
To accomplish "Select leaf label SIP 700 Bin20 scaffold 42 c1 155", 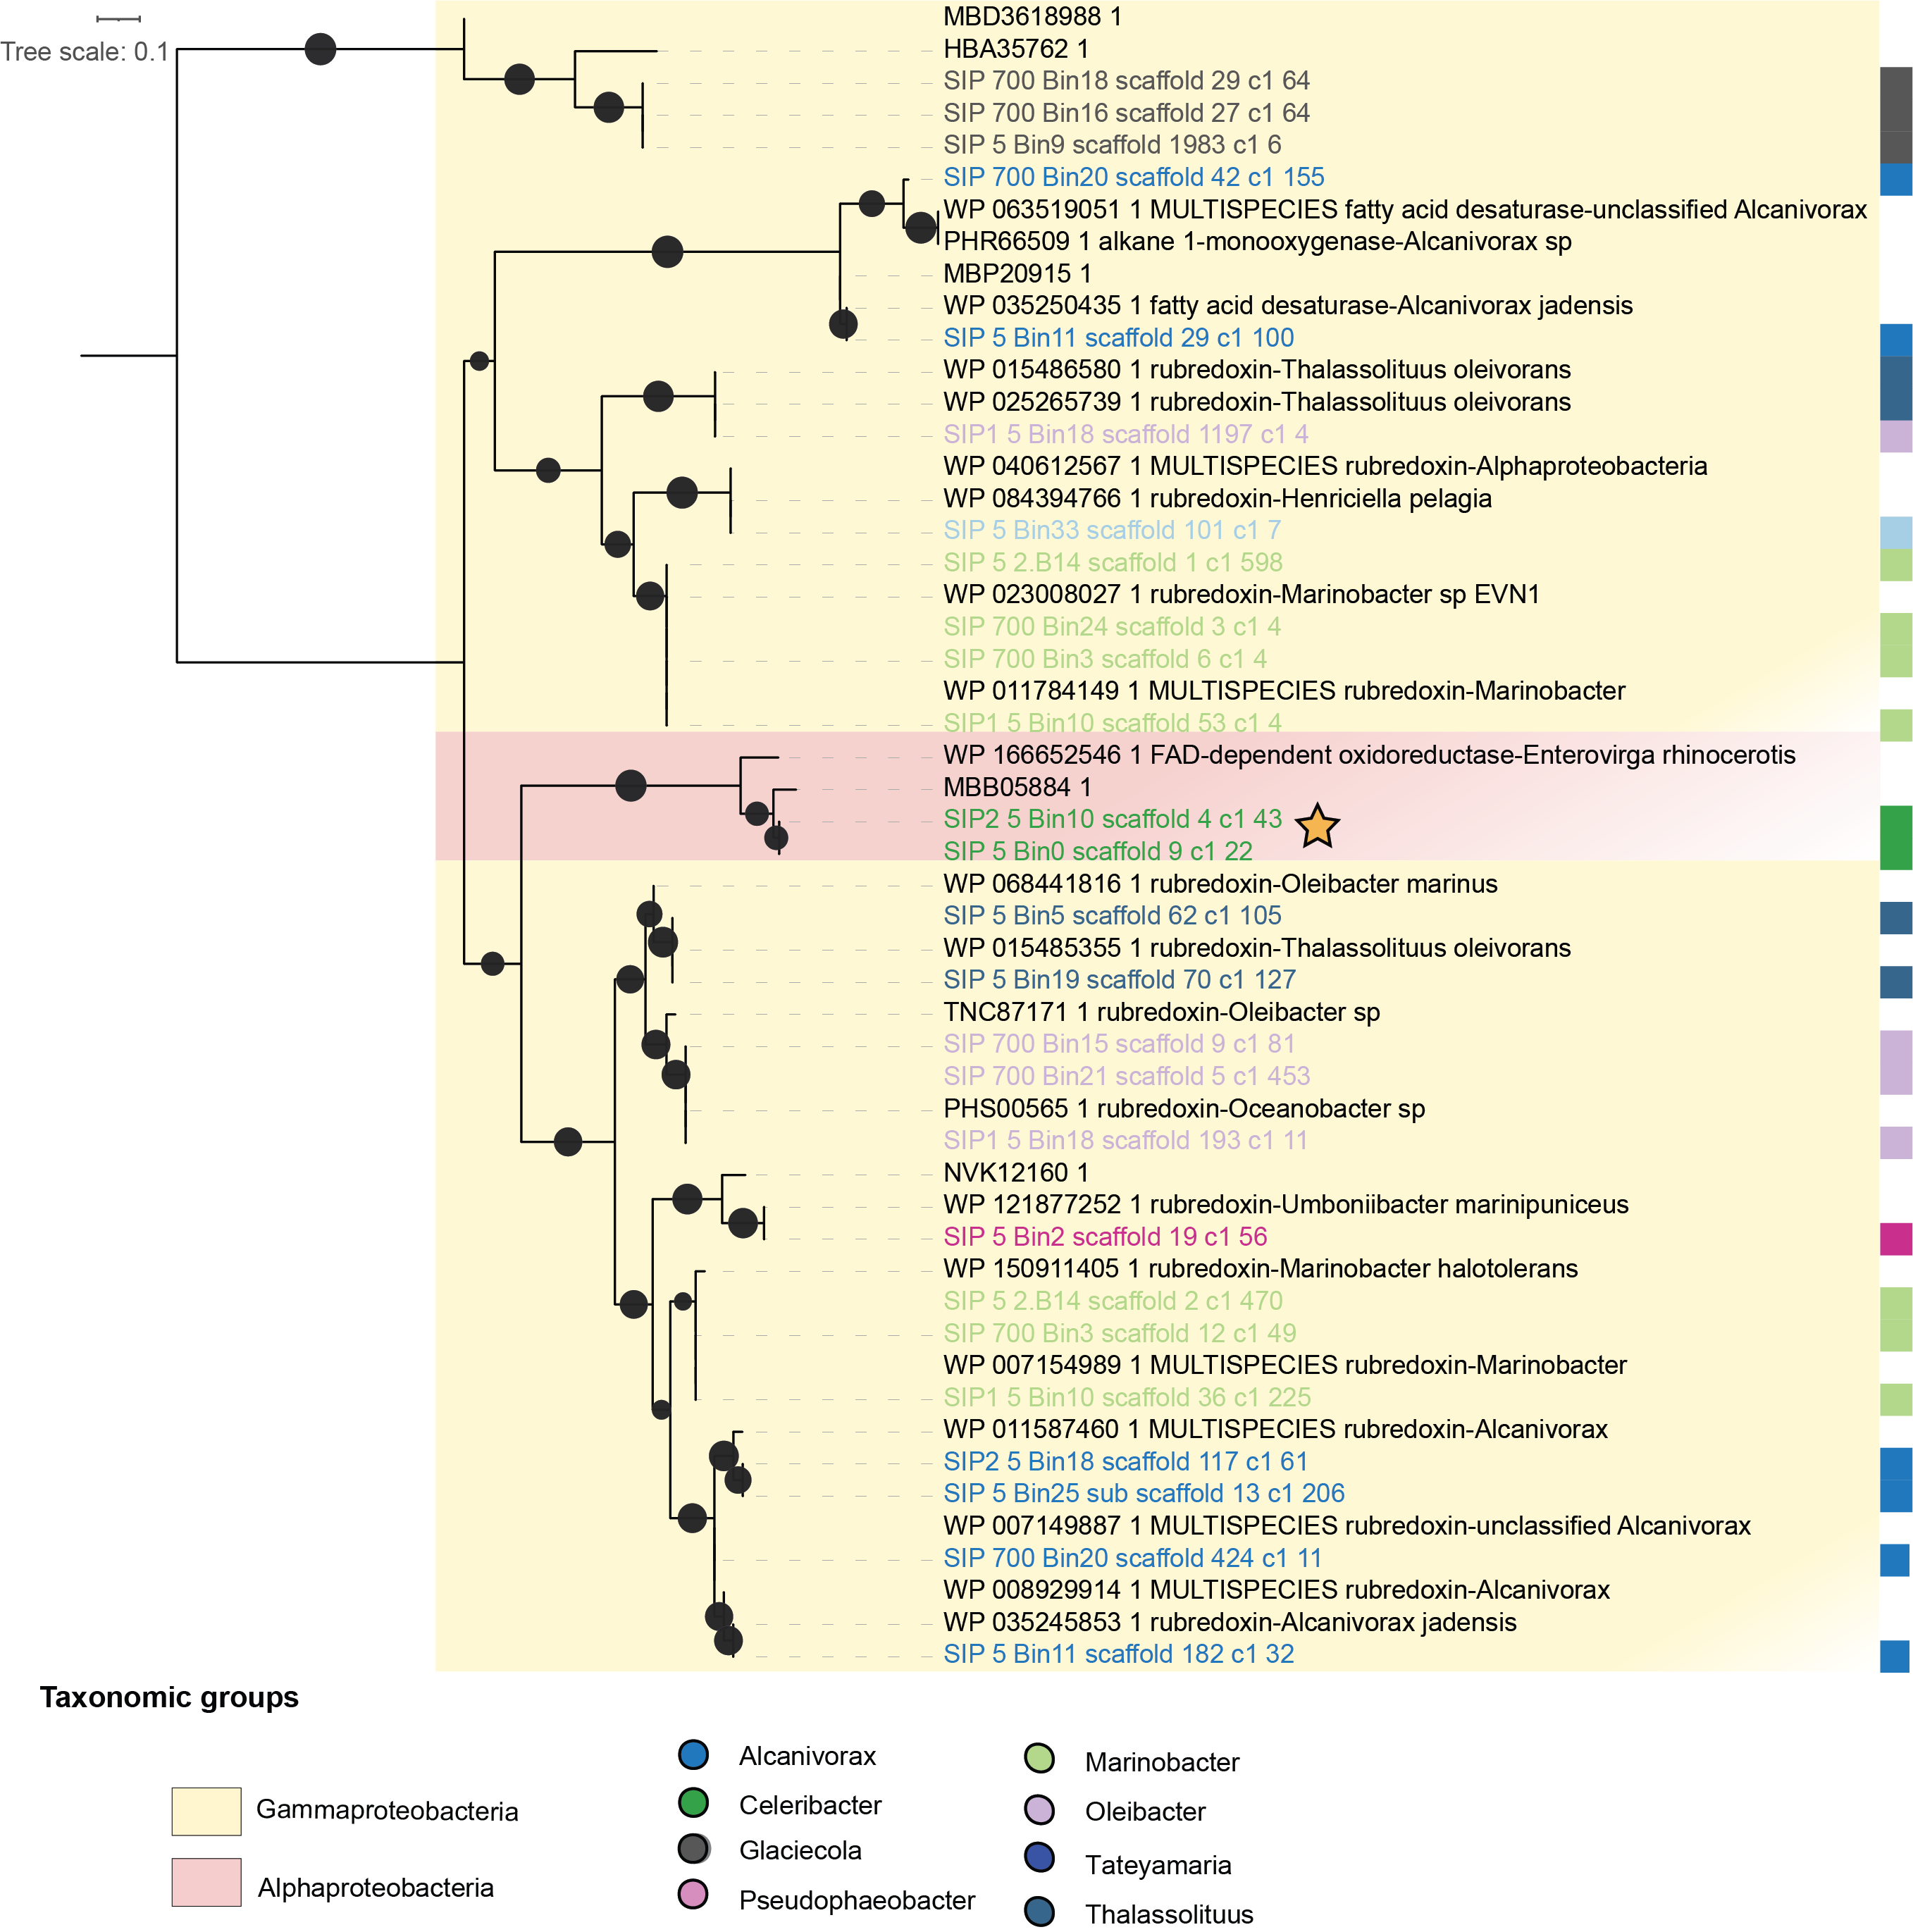I will pyautogui.click(x=1133, y=177).
